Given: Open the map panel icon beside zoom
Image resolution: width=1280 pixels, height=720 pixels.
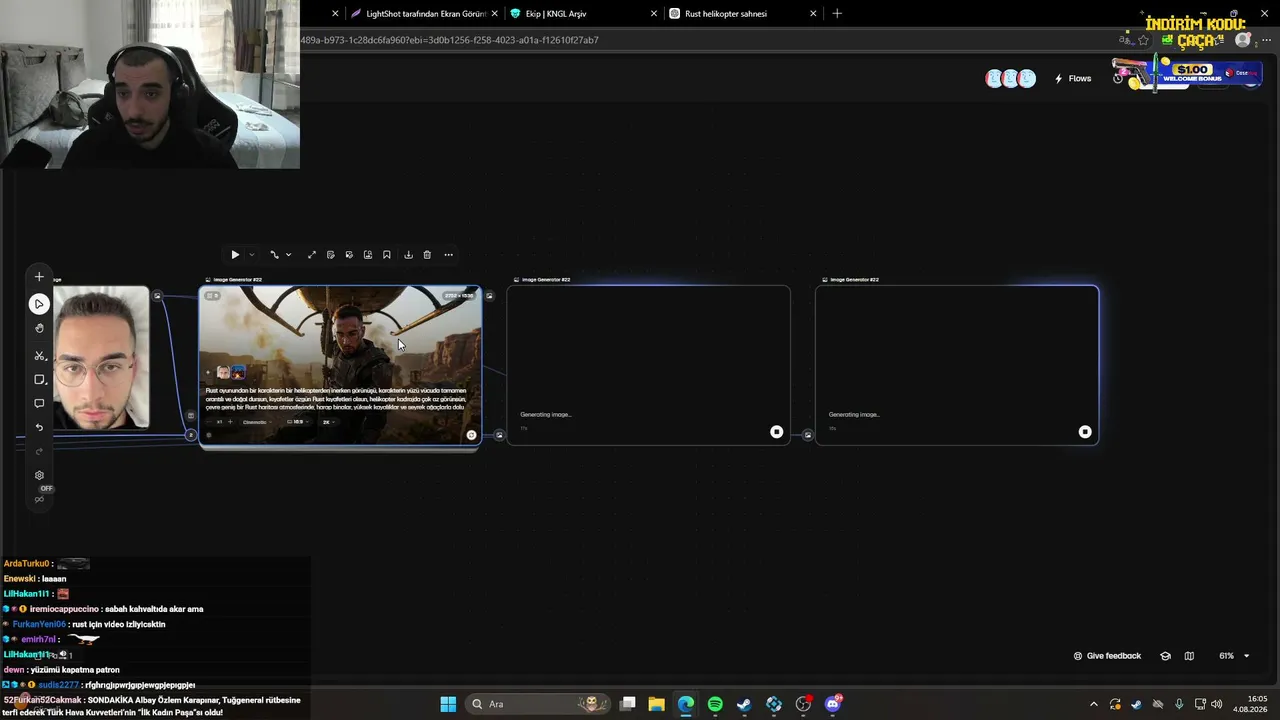Looking at the screenshot, I should point(1189,656).
